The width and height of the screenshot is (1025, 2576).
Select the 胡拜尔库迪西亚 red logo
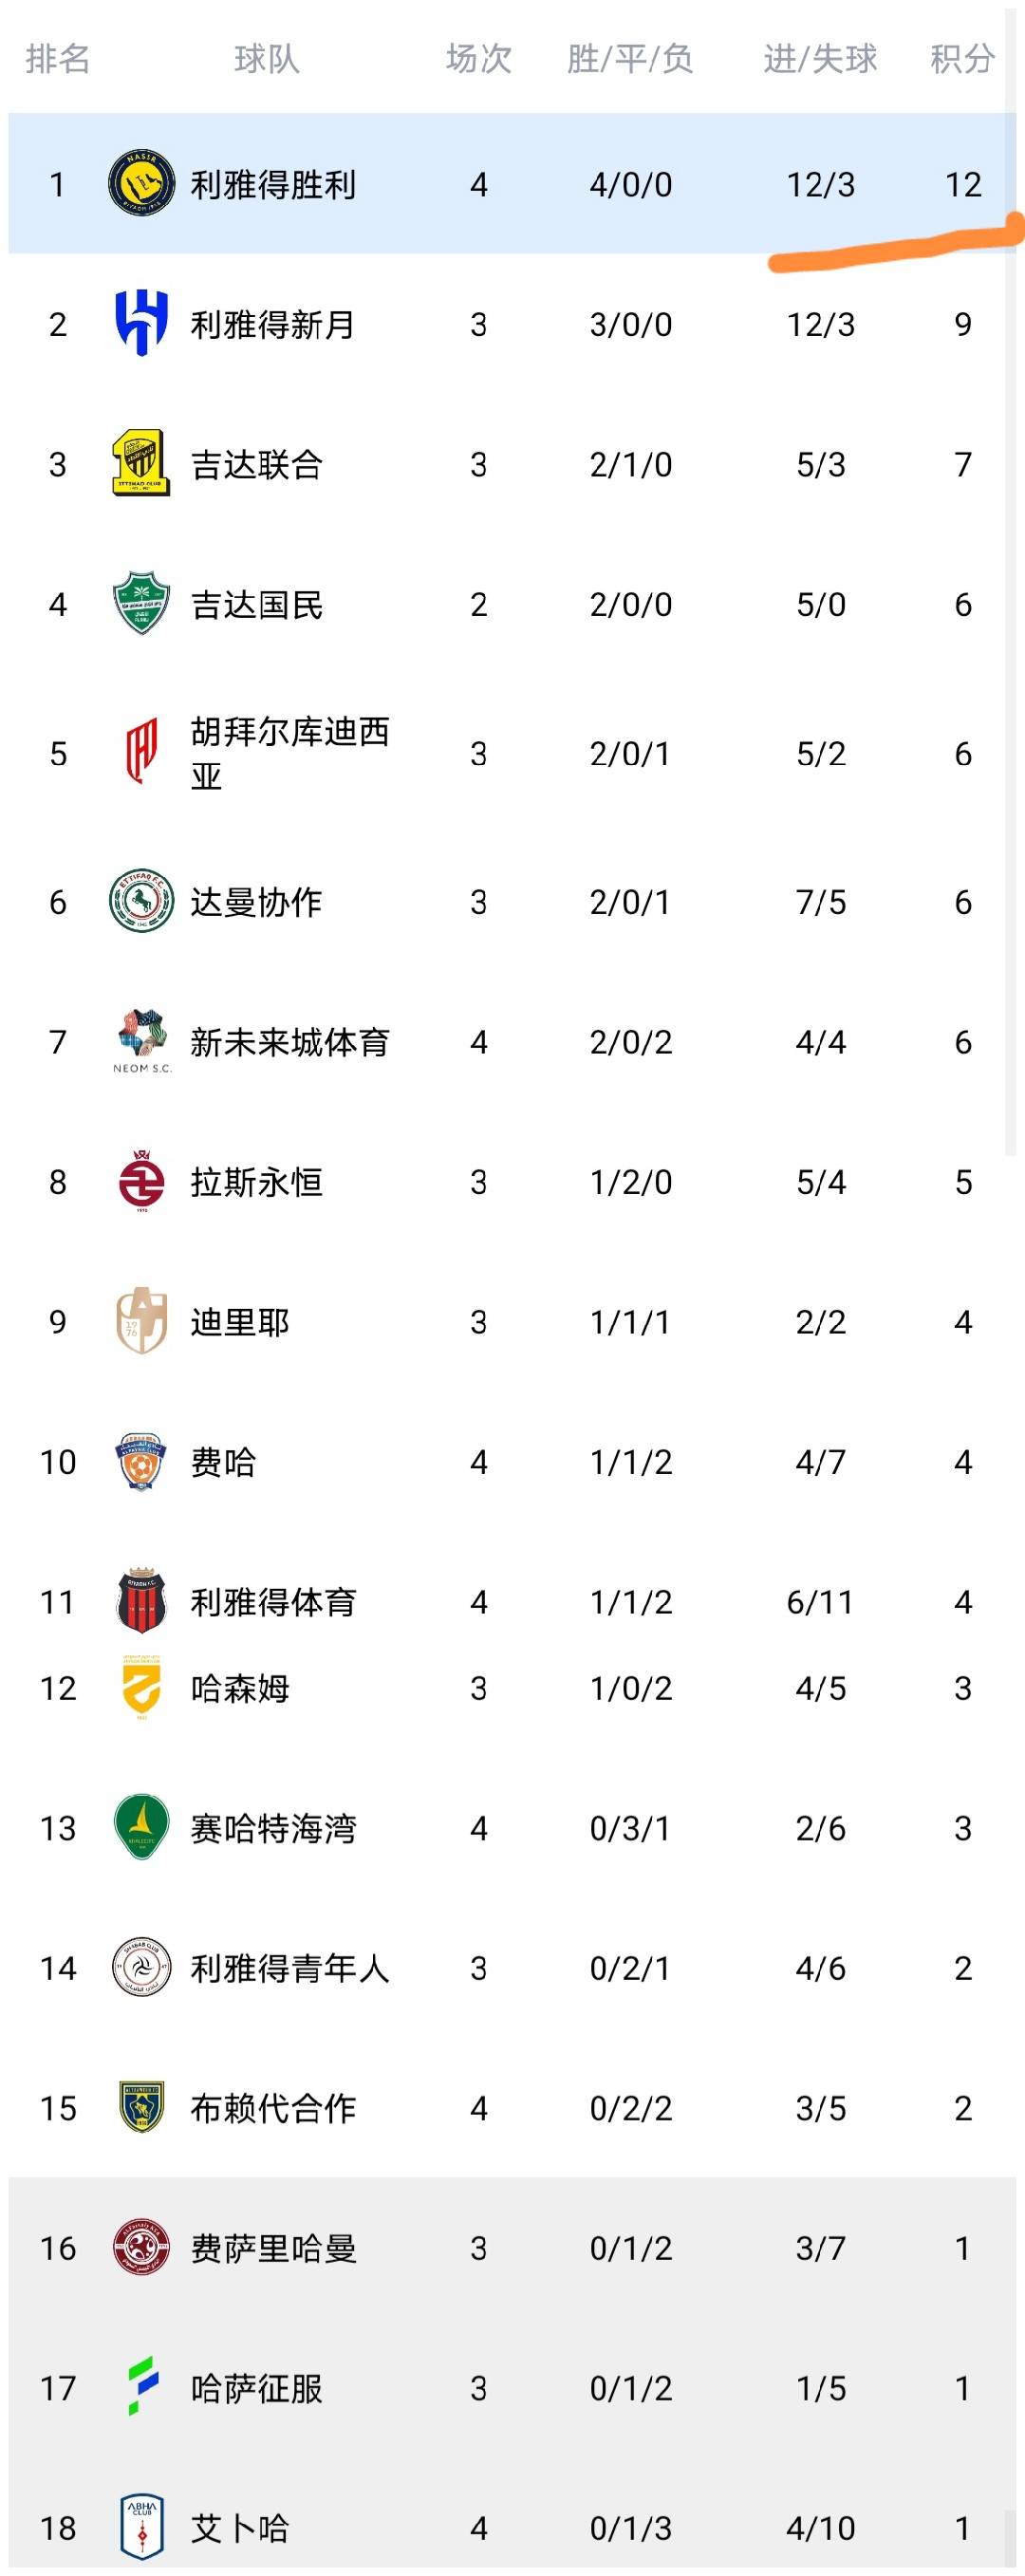pos(141,753)
